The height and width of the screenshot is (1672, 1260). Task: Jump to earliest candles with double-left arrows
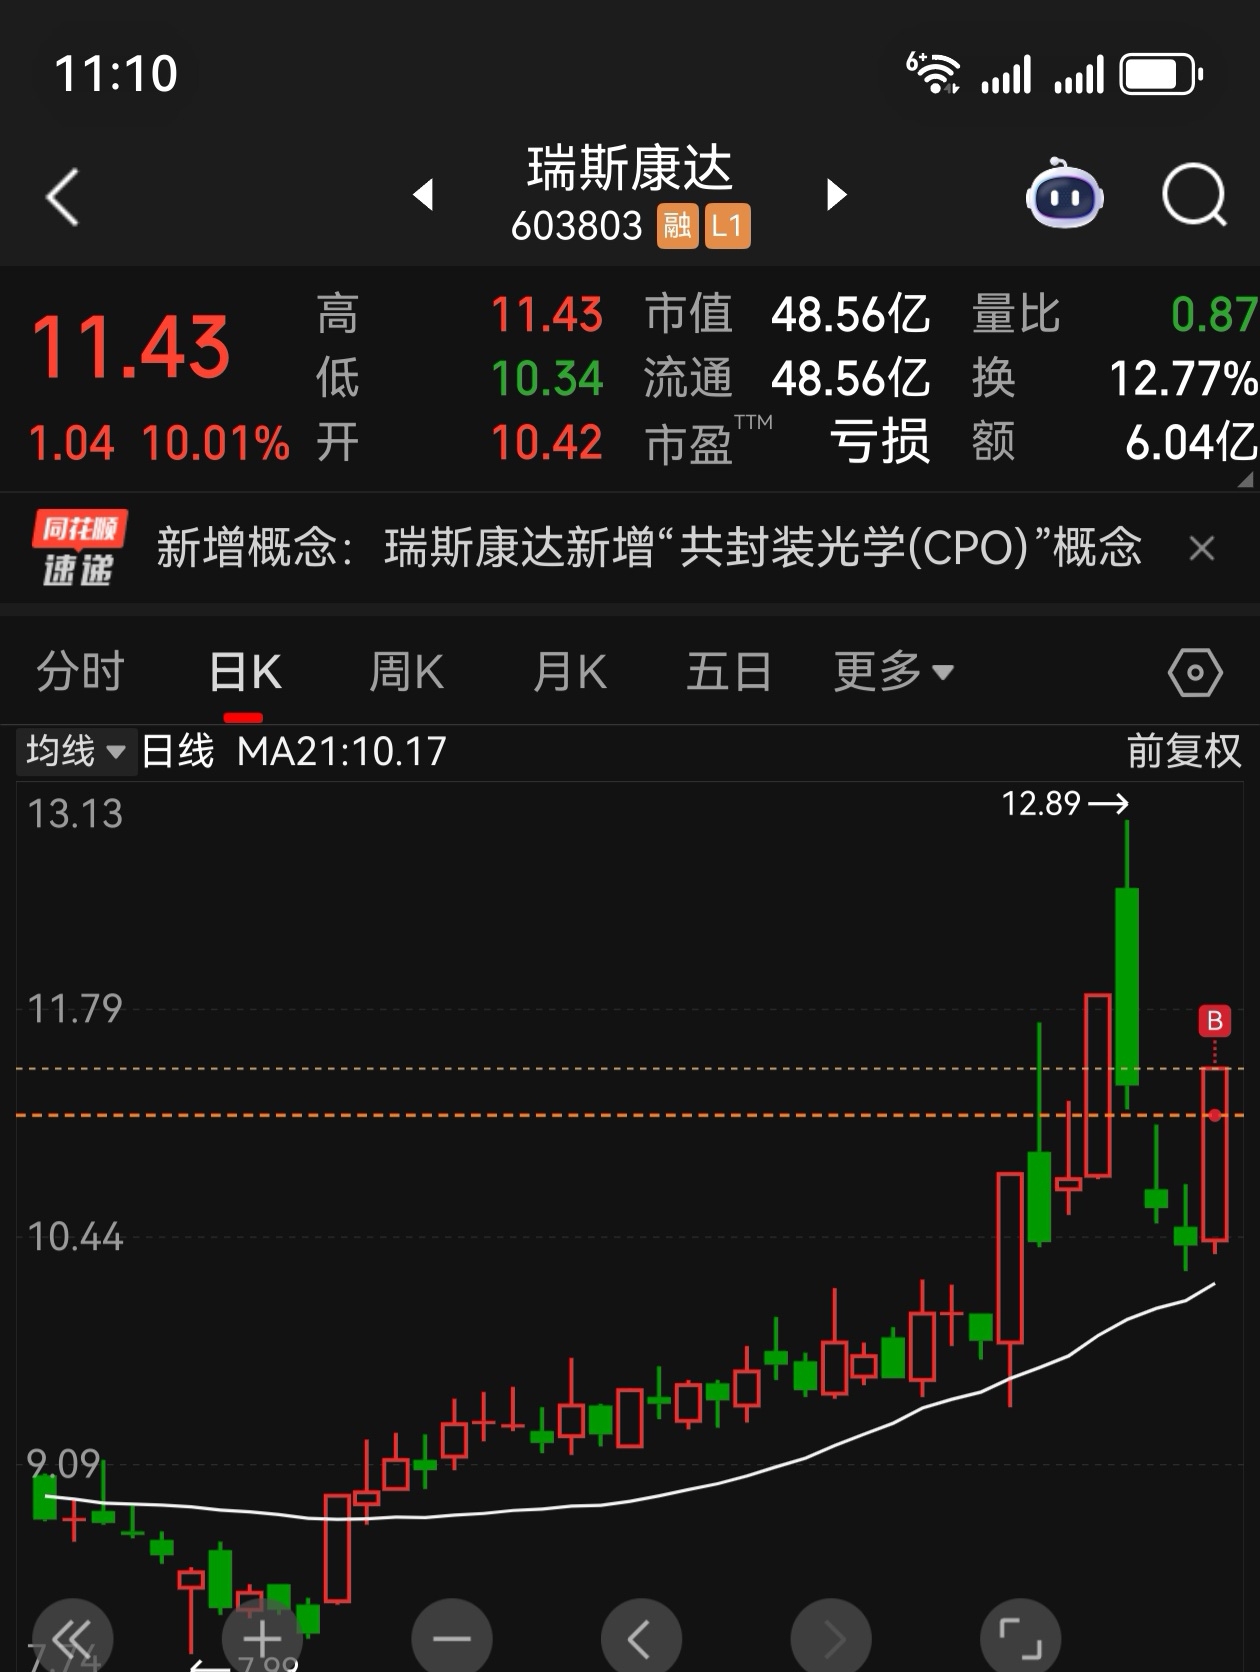pos(72,1638)
